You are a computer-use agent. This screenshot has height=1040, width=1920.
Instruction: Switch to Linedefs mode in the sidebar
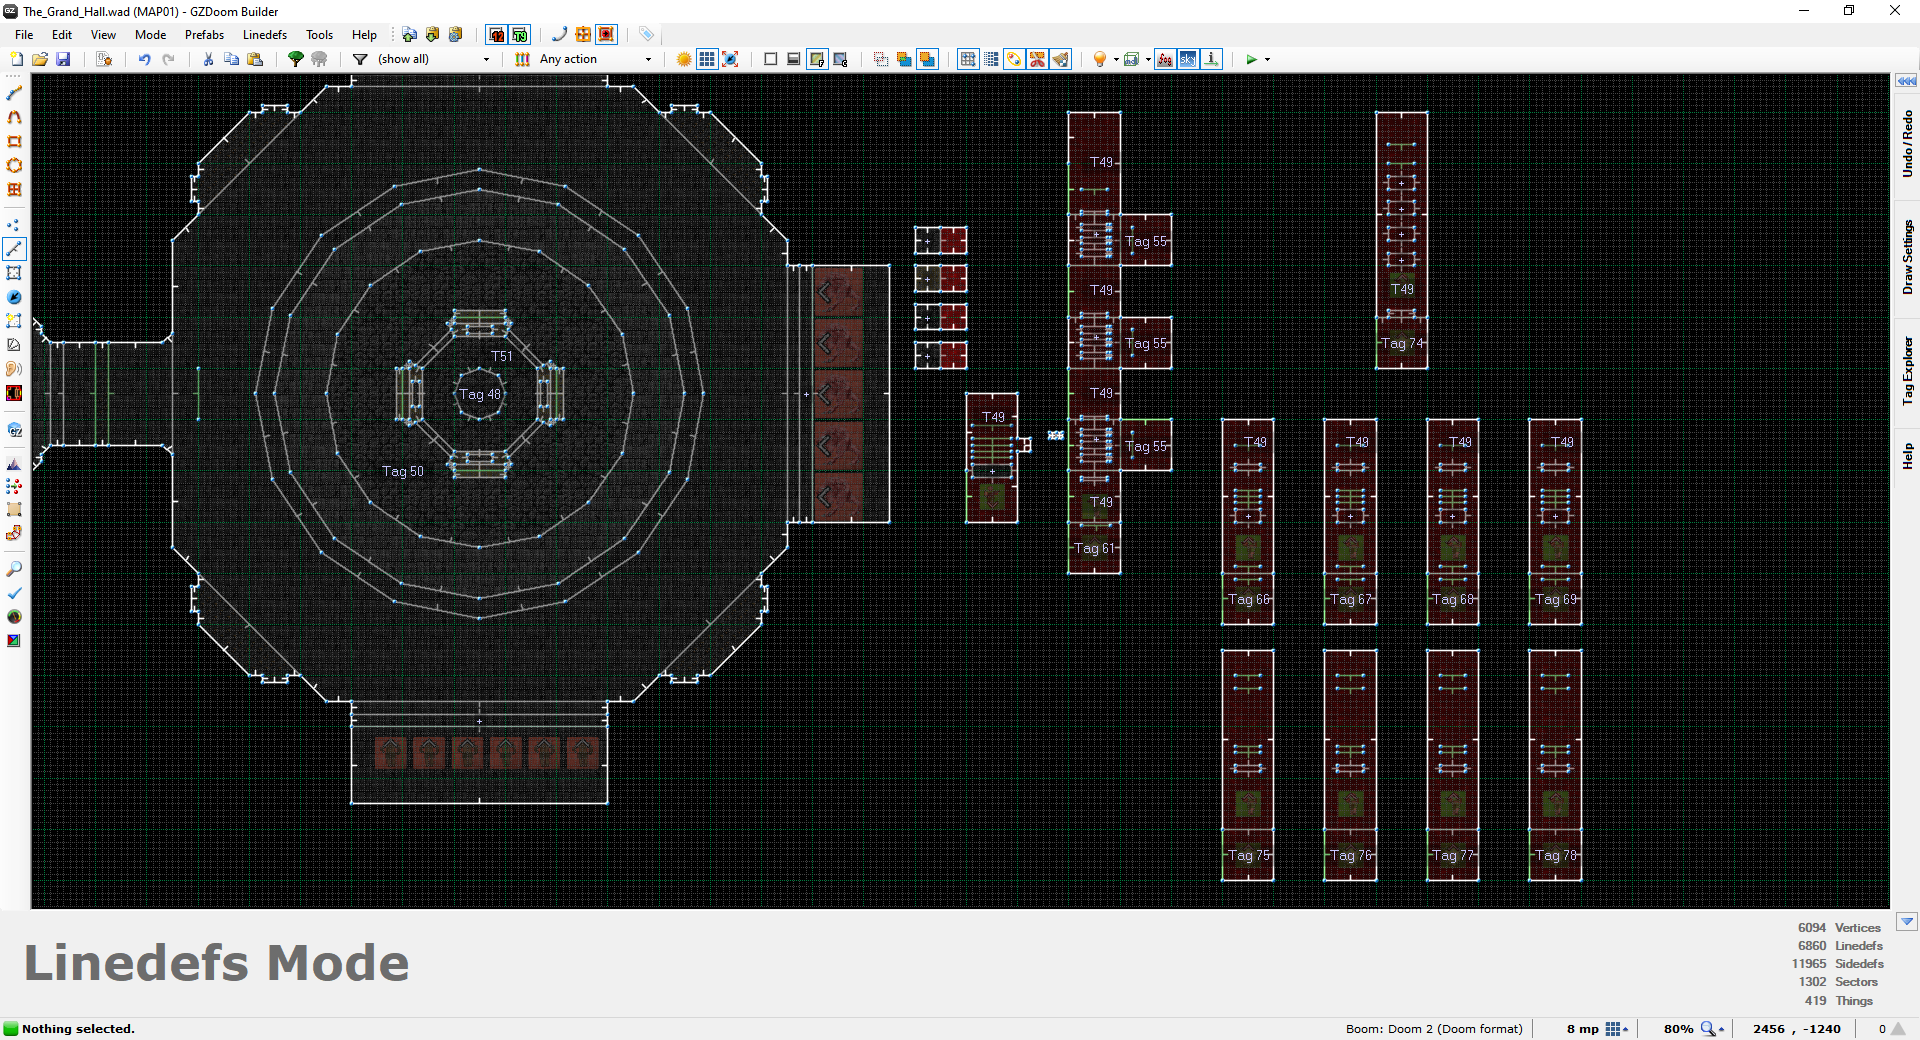(14, 249)
